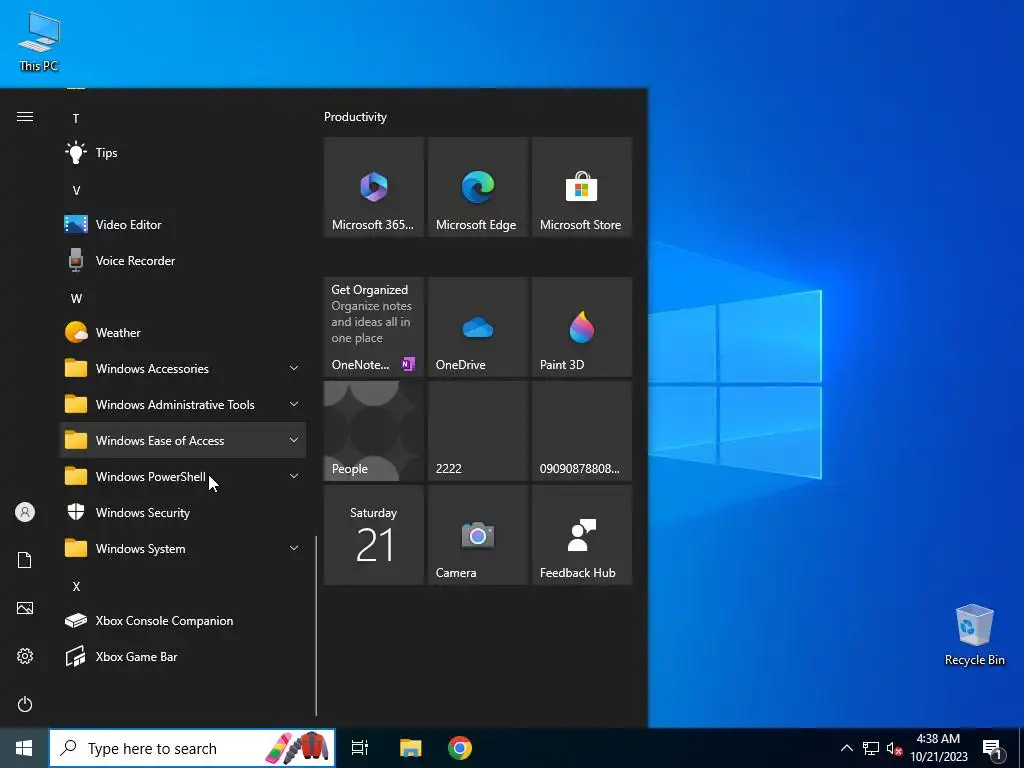
Task: Expand the Windows System folder chevron
Action: (x=294, y=549)
